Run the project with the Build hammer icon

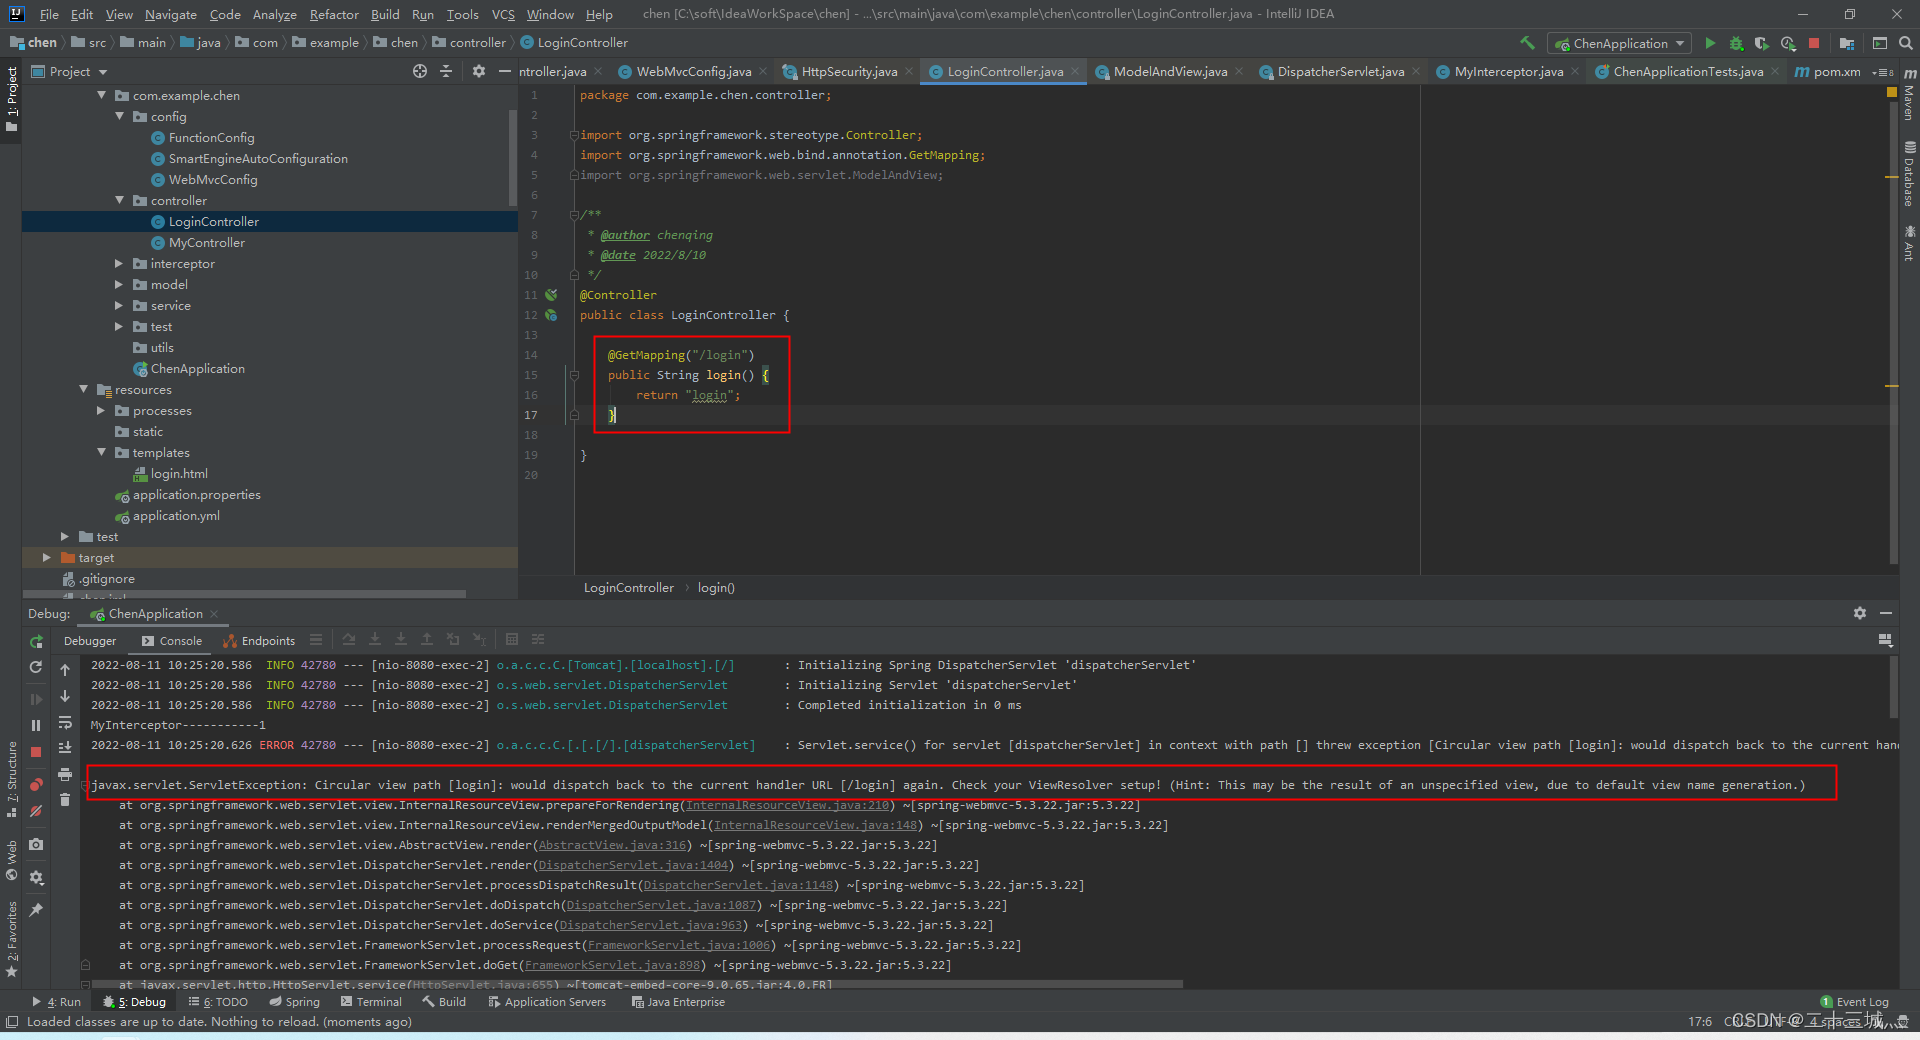(x=1528, y=43)
